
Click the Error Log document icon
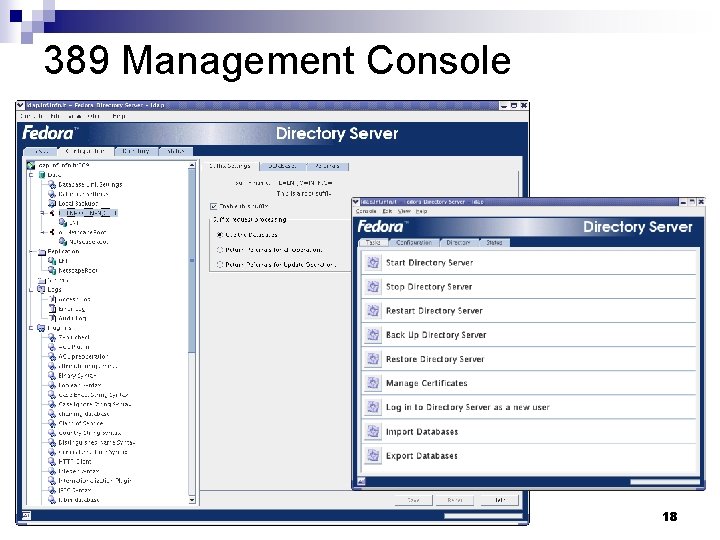[x=52, y=309]
